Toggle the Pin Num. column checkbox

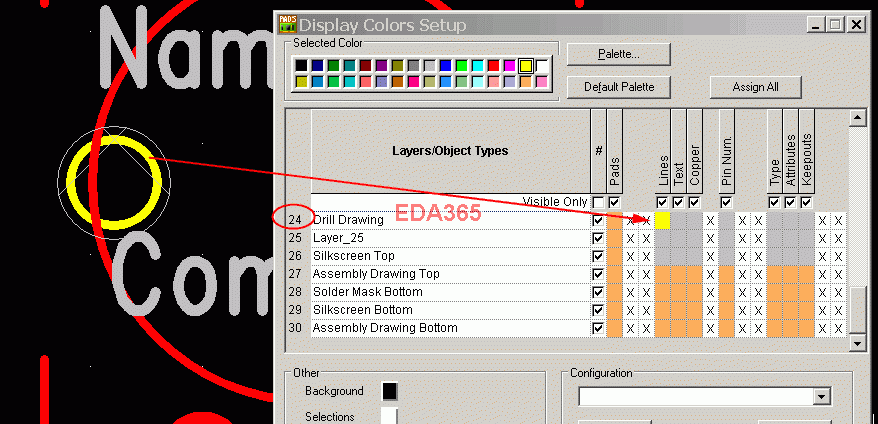pyautogui.click(x=726, y=202)
